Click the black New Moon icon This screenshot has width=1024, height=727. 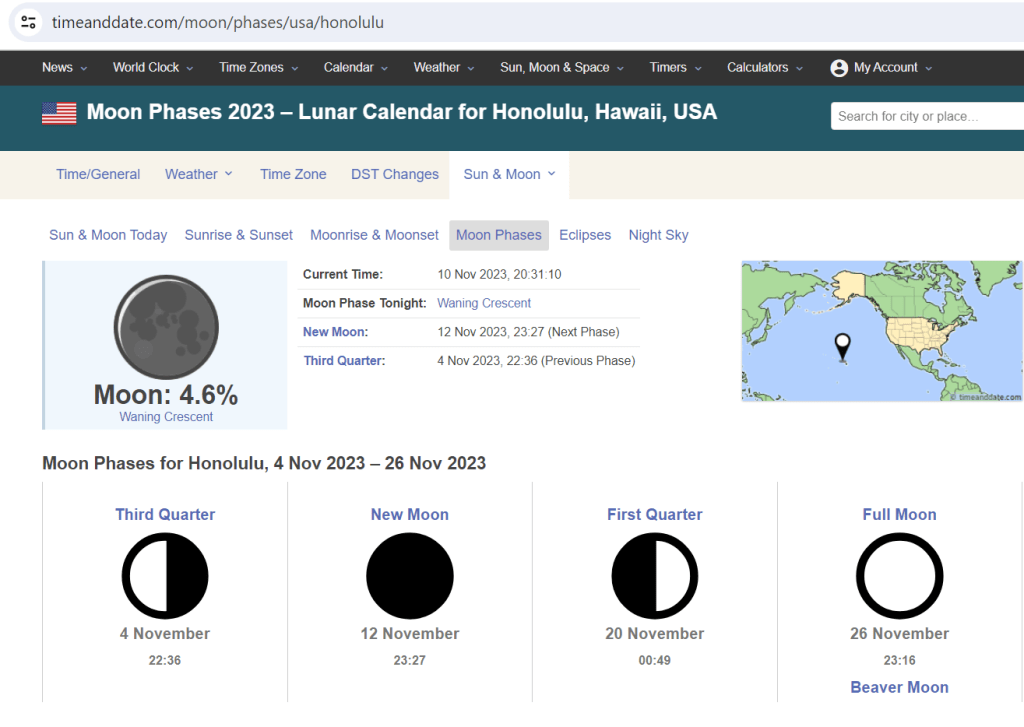coord(410,576)
